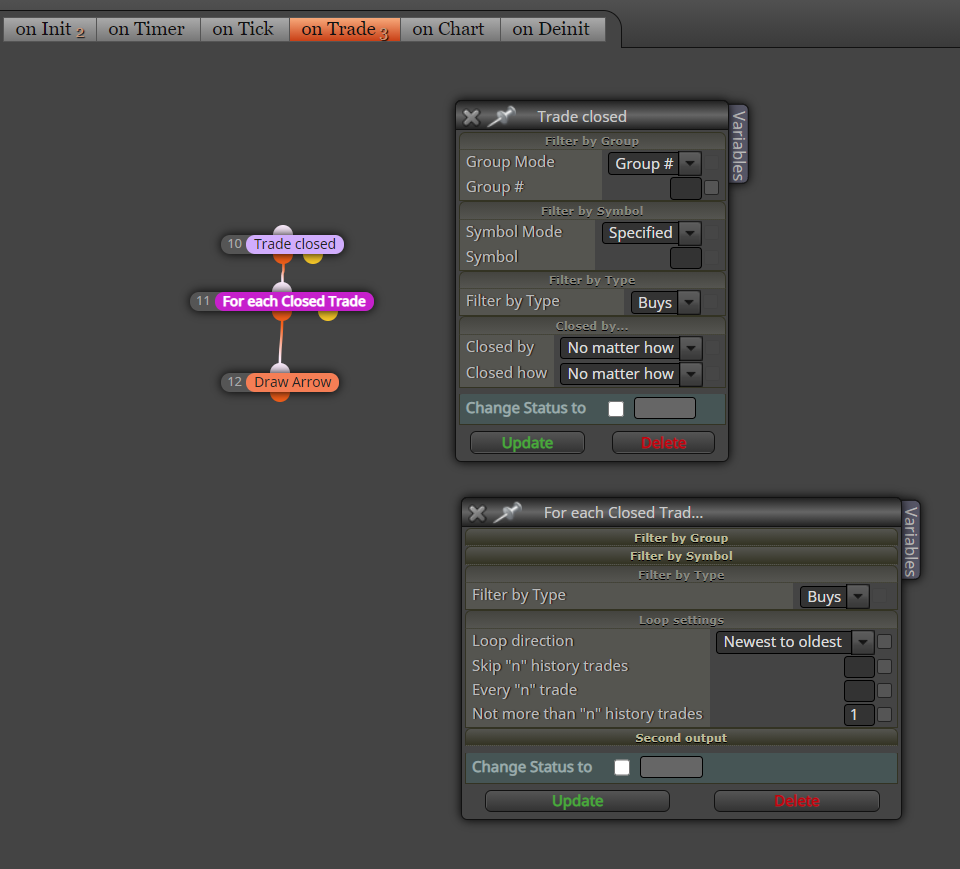Viewport: 960px width, 869px height.
Task: Switch to the on Chart tab
Action: coord(449,29)
